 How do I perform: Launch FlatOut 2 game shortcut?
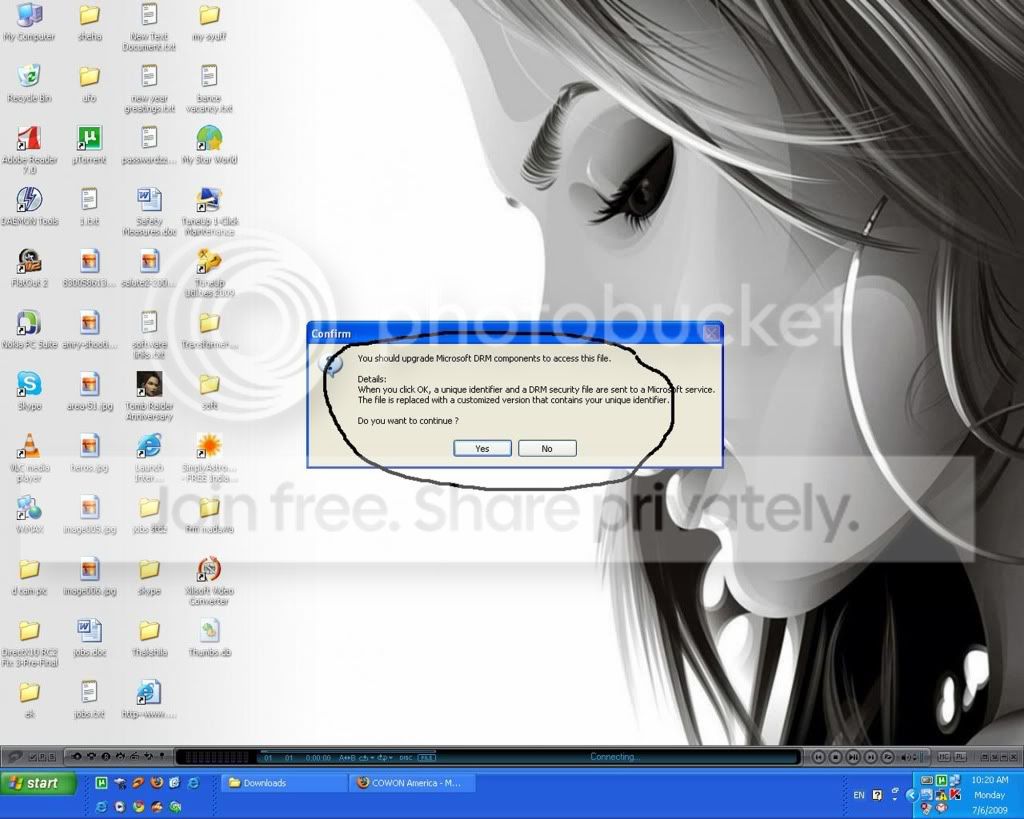tap(29, 268)
